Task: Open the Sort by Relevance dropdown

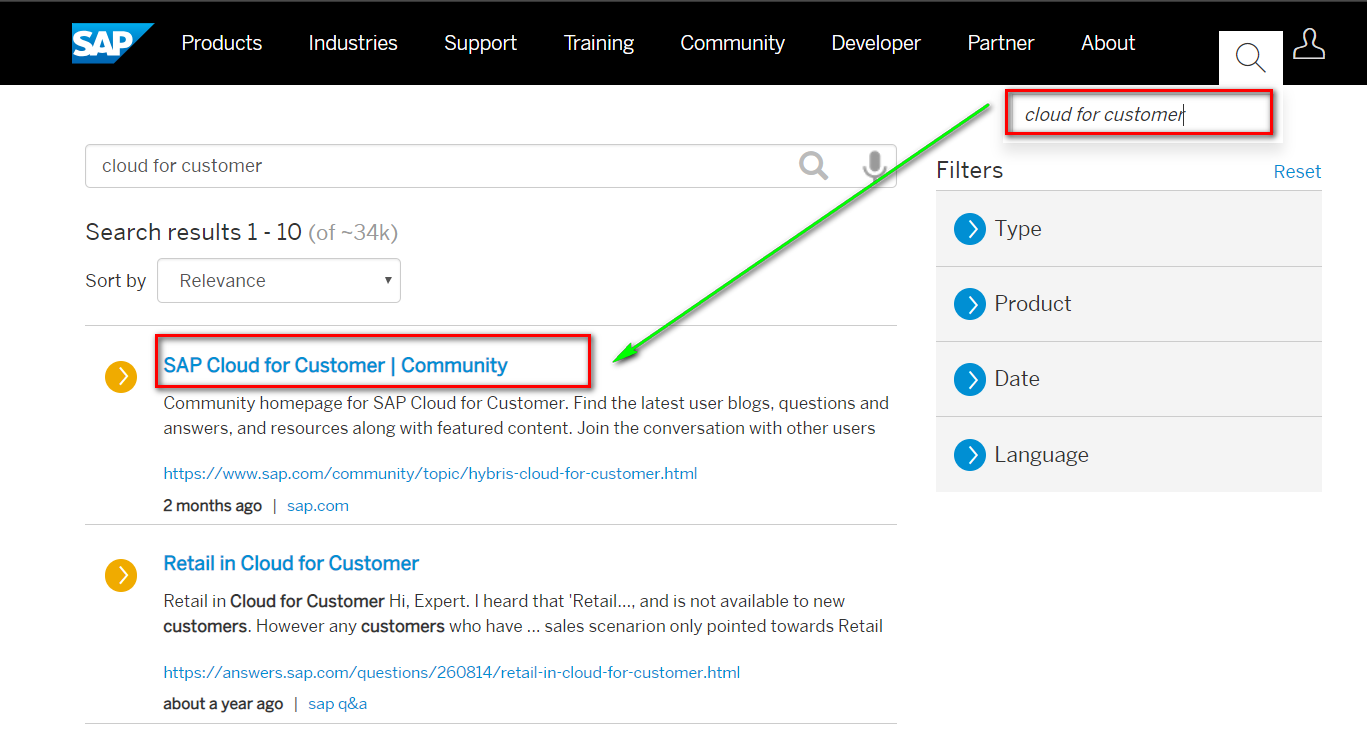Action: (279, 281)
